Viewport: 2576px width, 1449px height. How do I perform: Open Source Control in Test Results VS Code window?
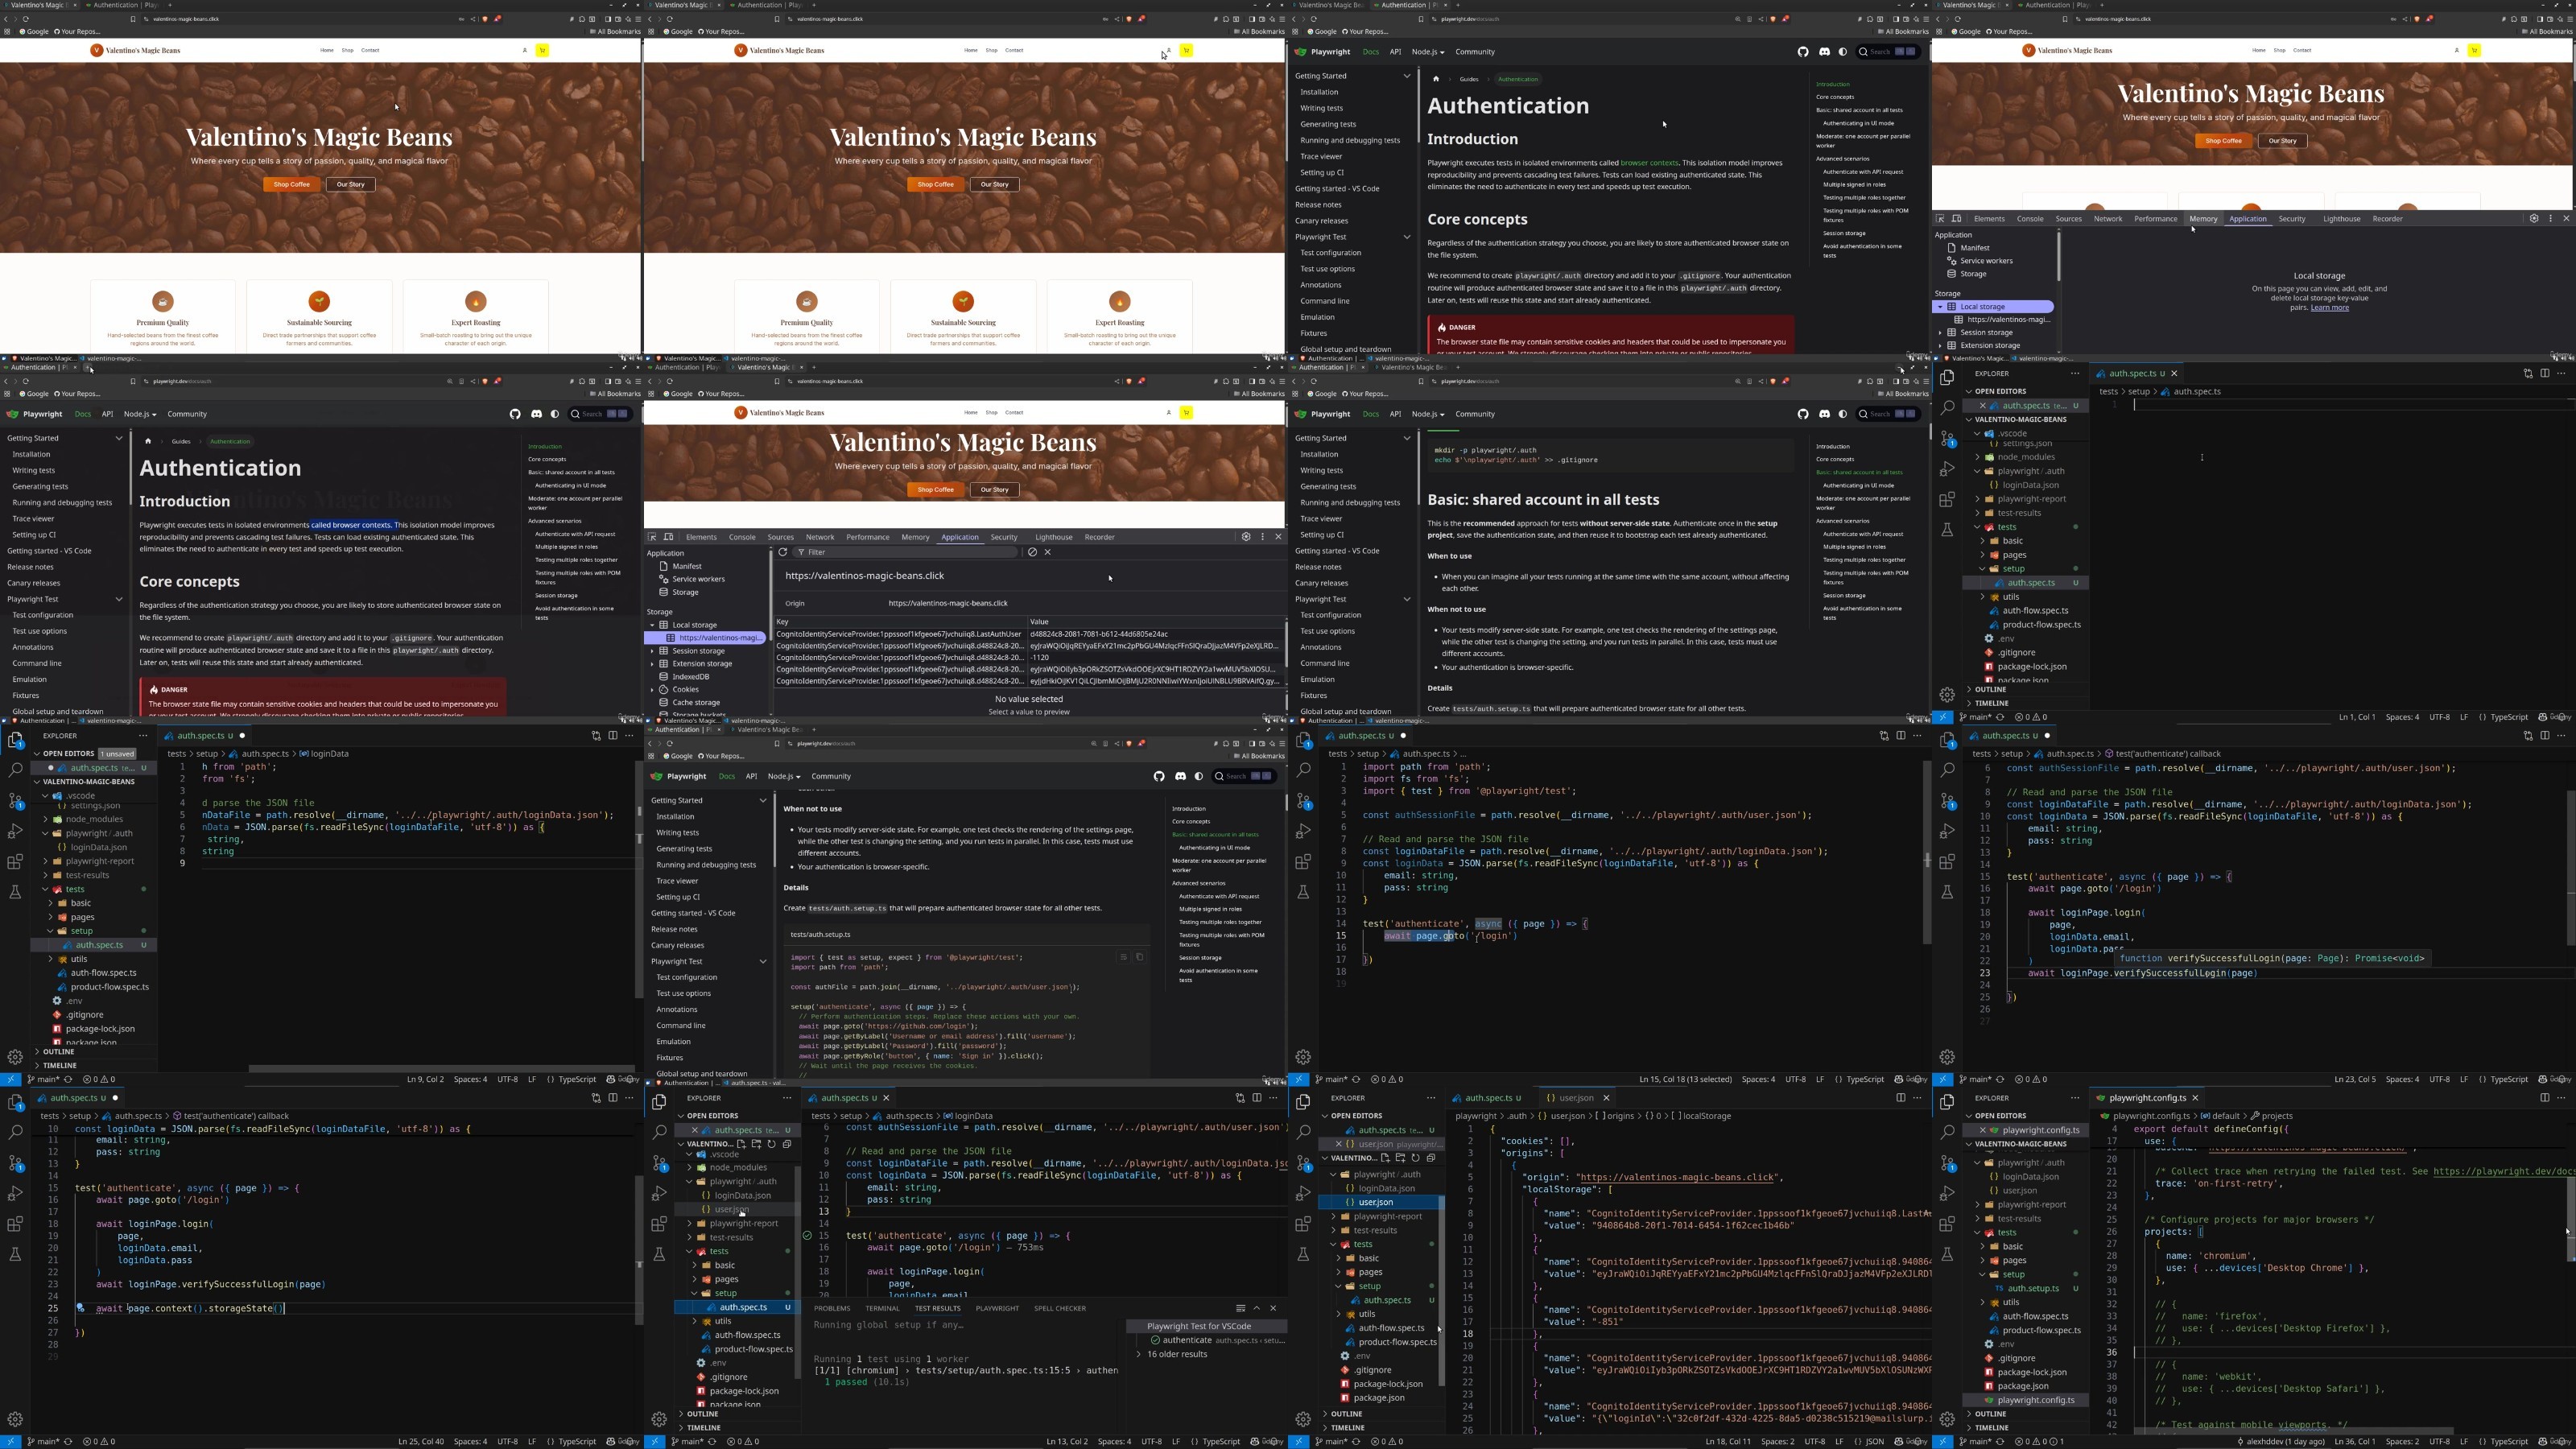[659, 1163]
